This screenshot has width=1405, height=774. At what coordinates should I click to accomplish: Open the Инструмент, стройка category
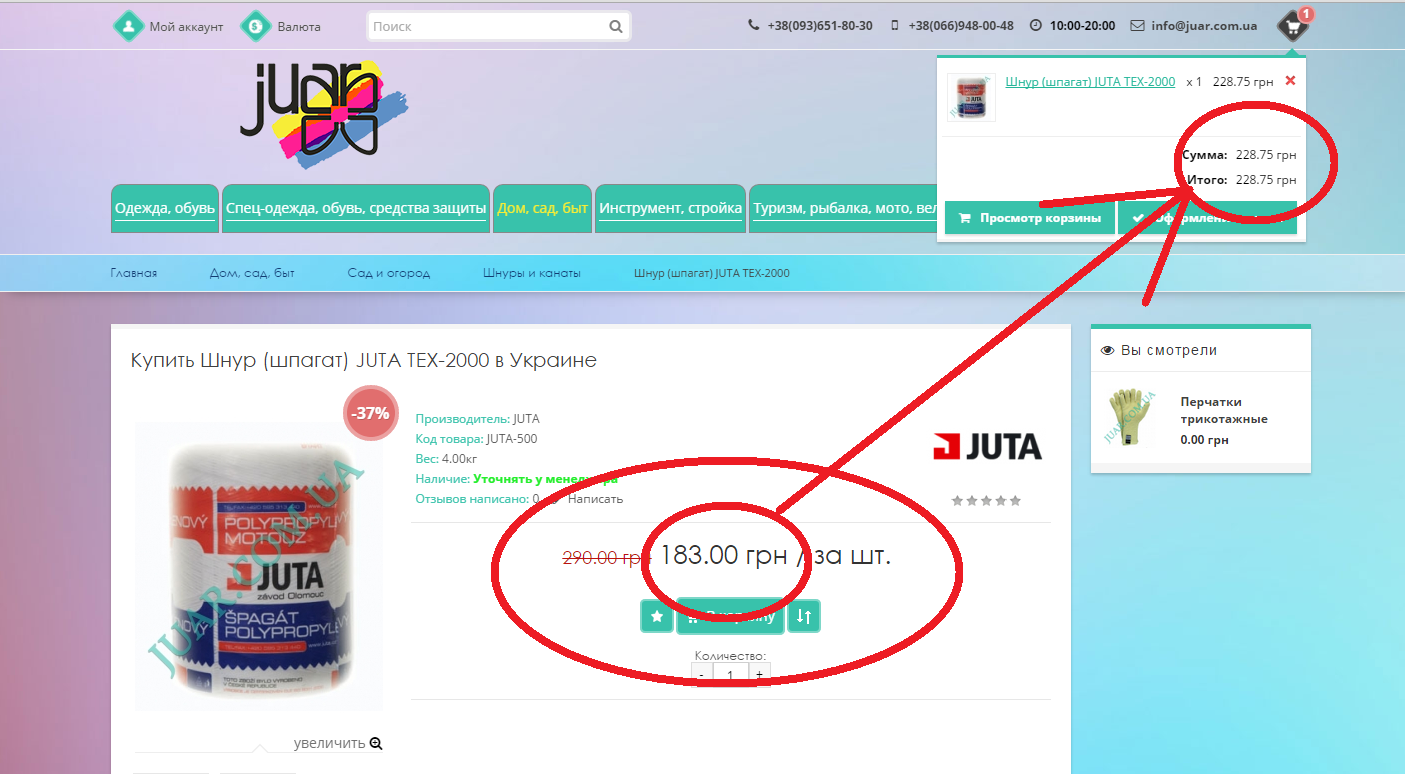point(671,209)
